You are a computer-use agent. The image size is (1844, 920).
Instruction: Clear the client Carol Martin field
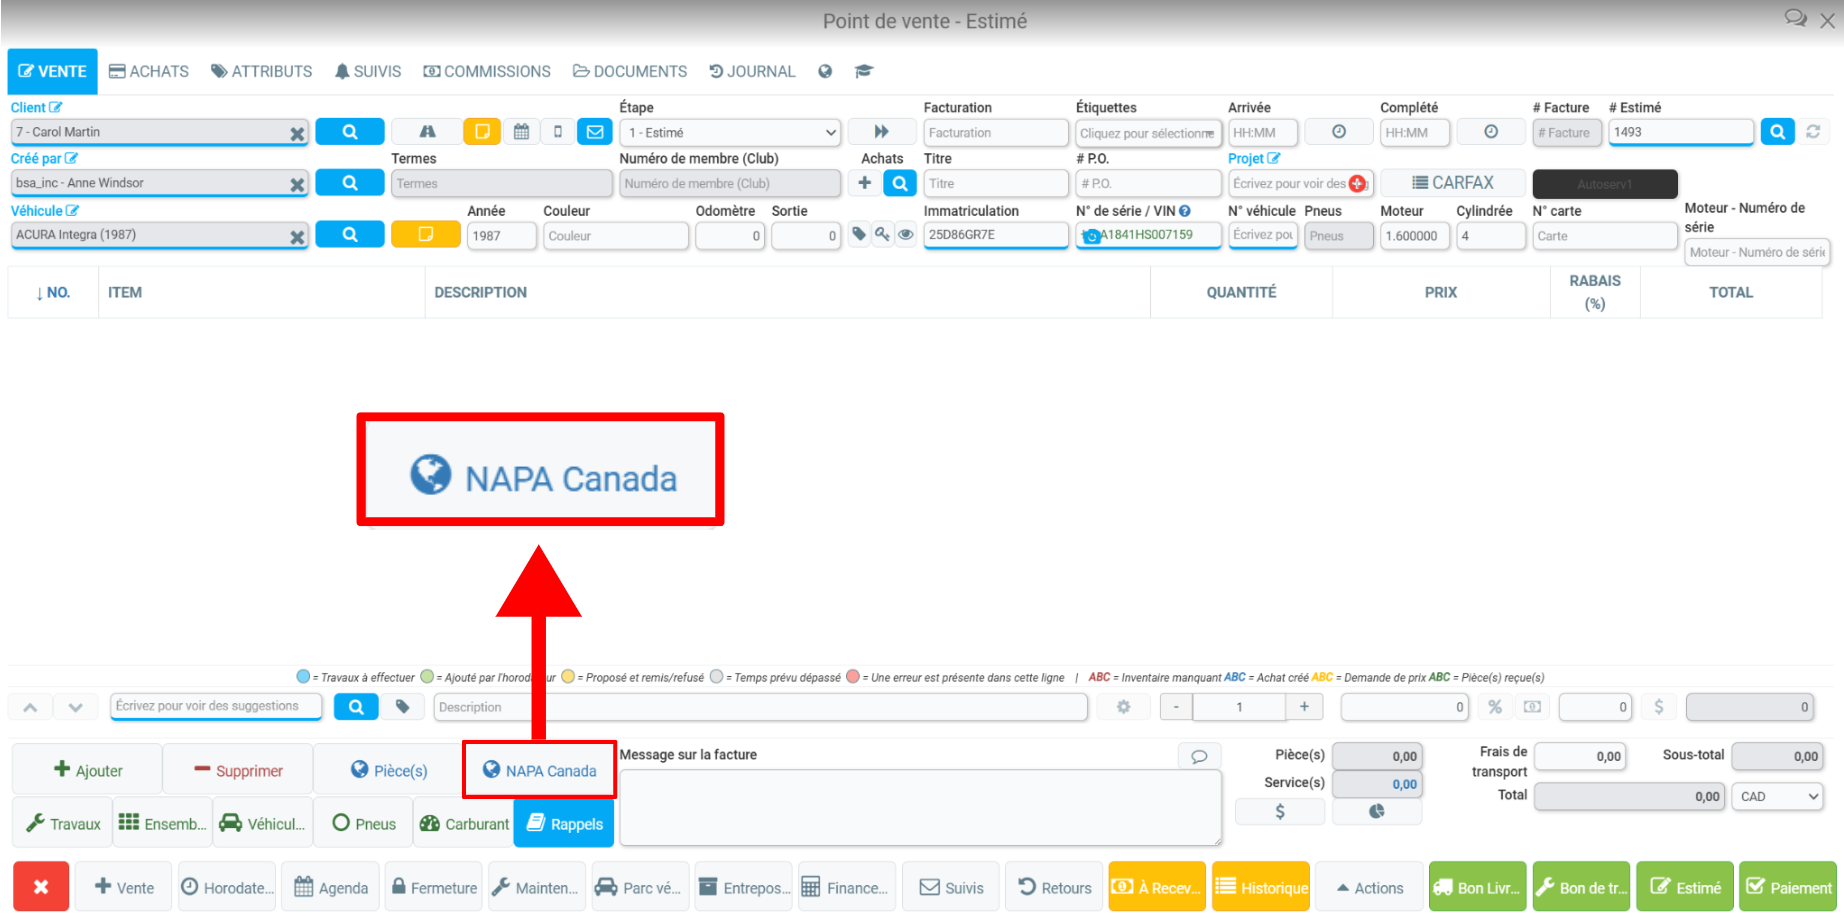[x=297, y=133]
